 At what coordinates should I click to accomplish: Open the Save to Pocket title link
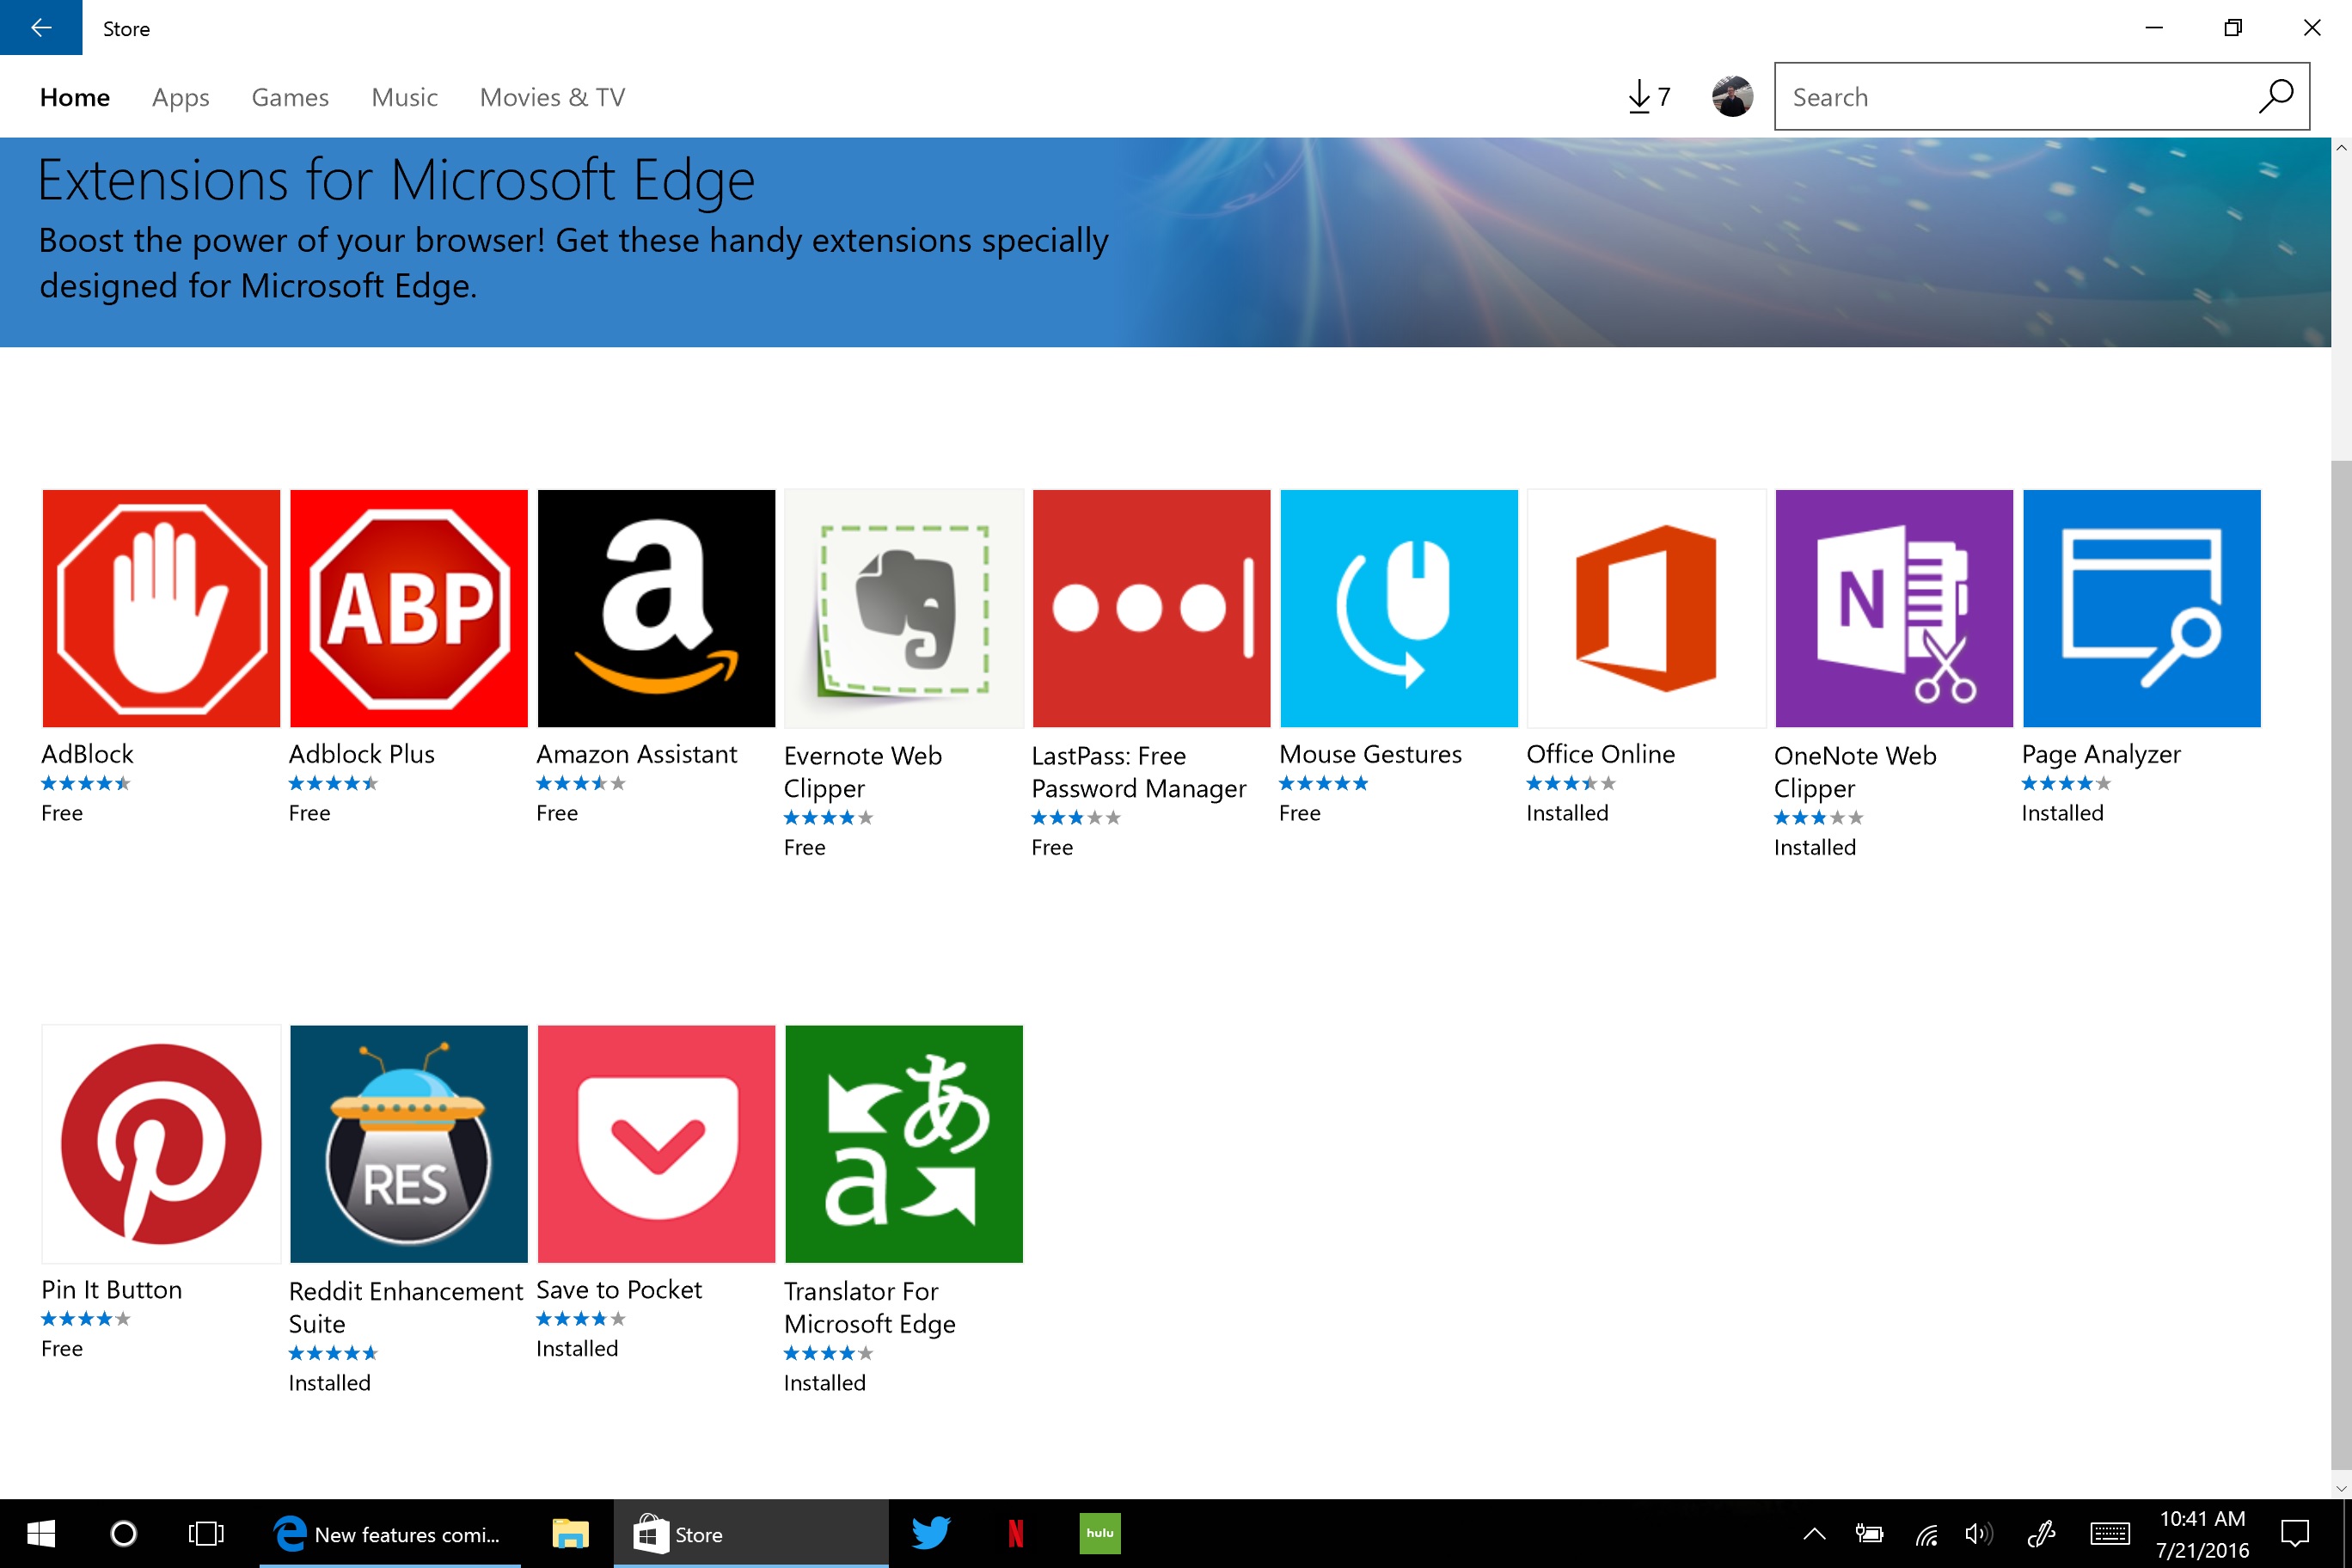(619, 1290)
